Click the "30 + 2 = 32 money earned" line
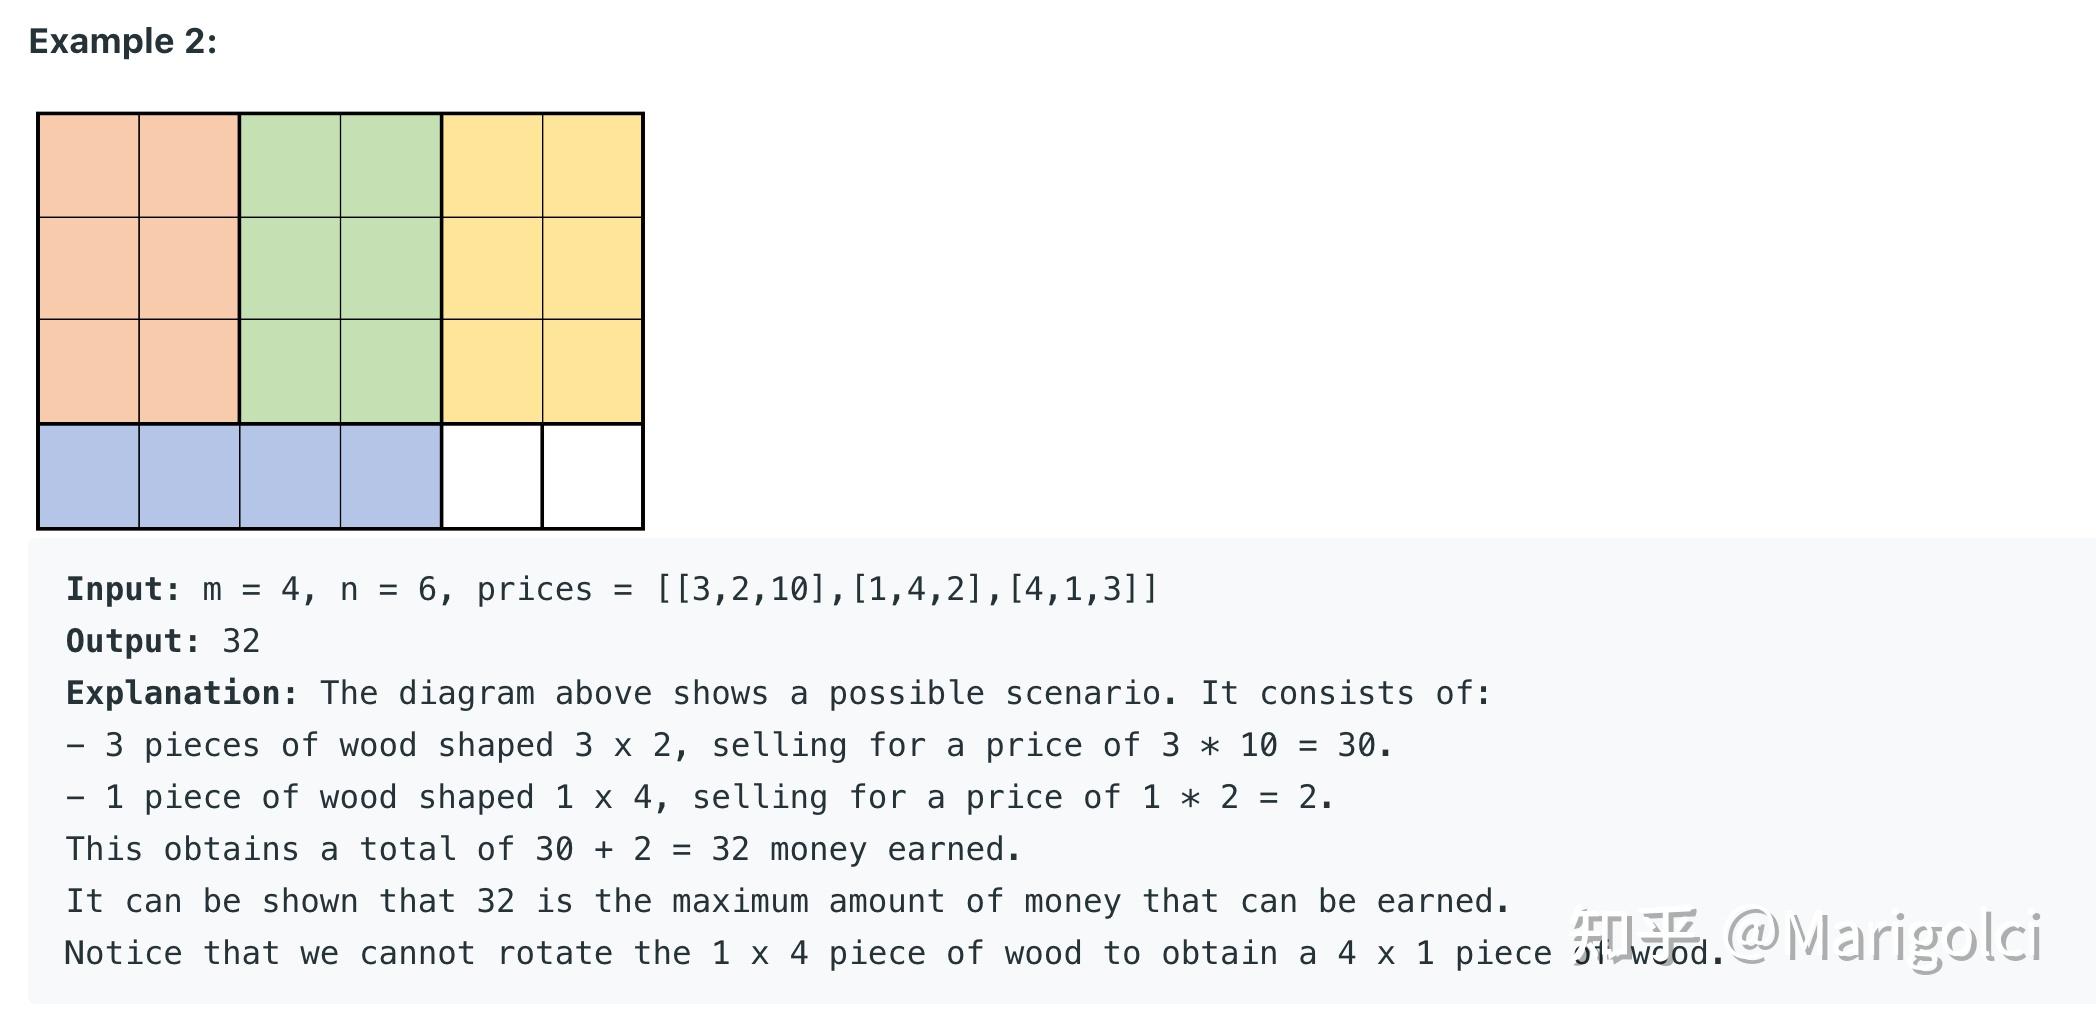 [x=543, y=849]
